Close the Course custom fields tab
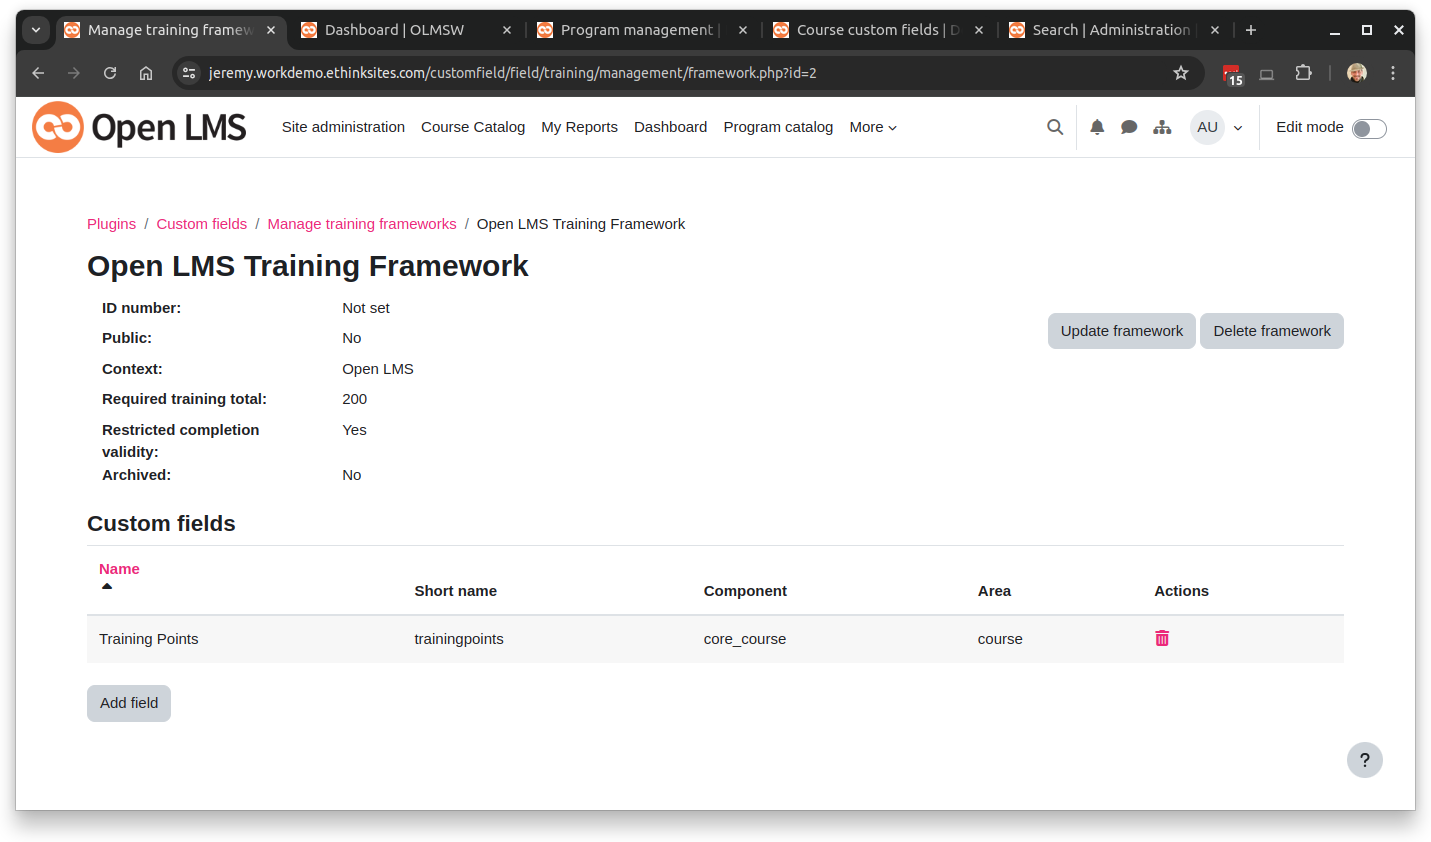This screenshot has width=1431, height=842. tap(979, 30)
